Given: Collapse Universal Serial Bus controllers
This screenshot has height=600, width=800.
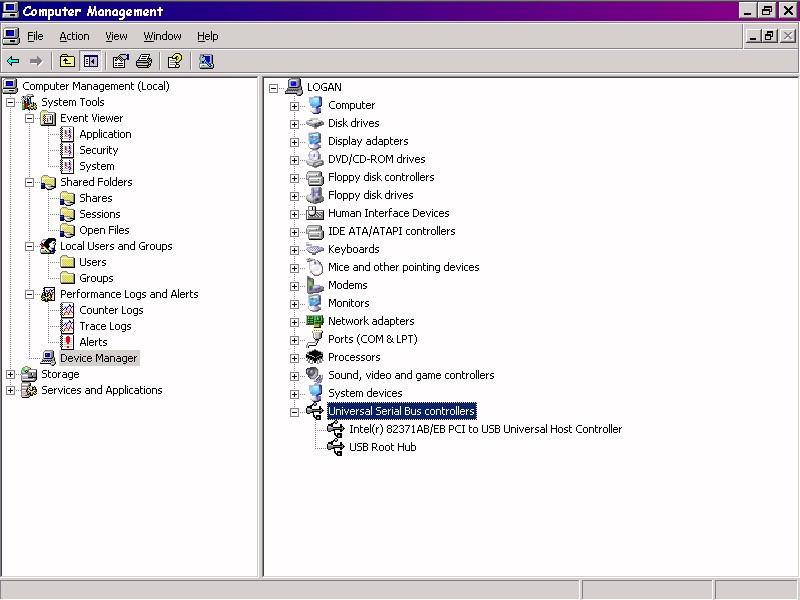Looking at the screenshot, I should point(294,412).
